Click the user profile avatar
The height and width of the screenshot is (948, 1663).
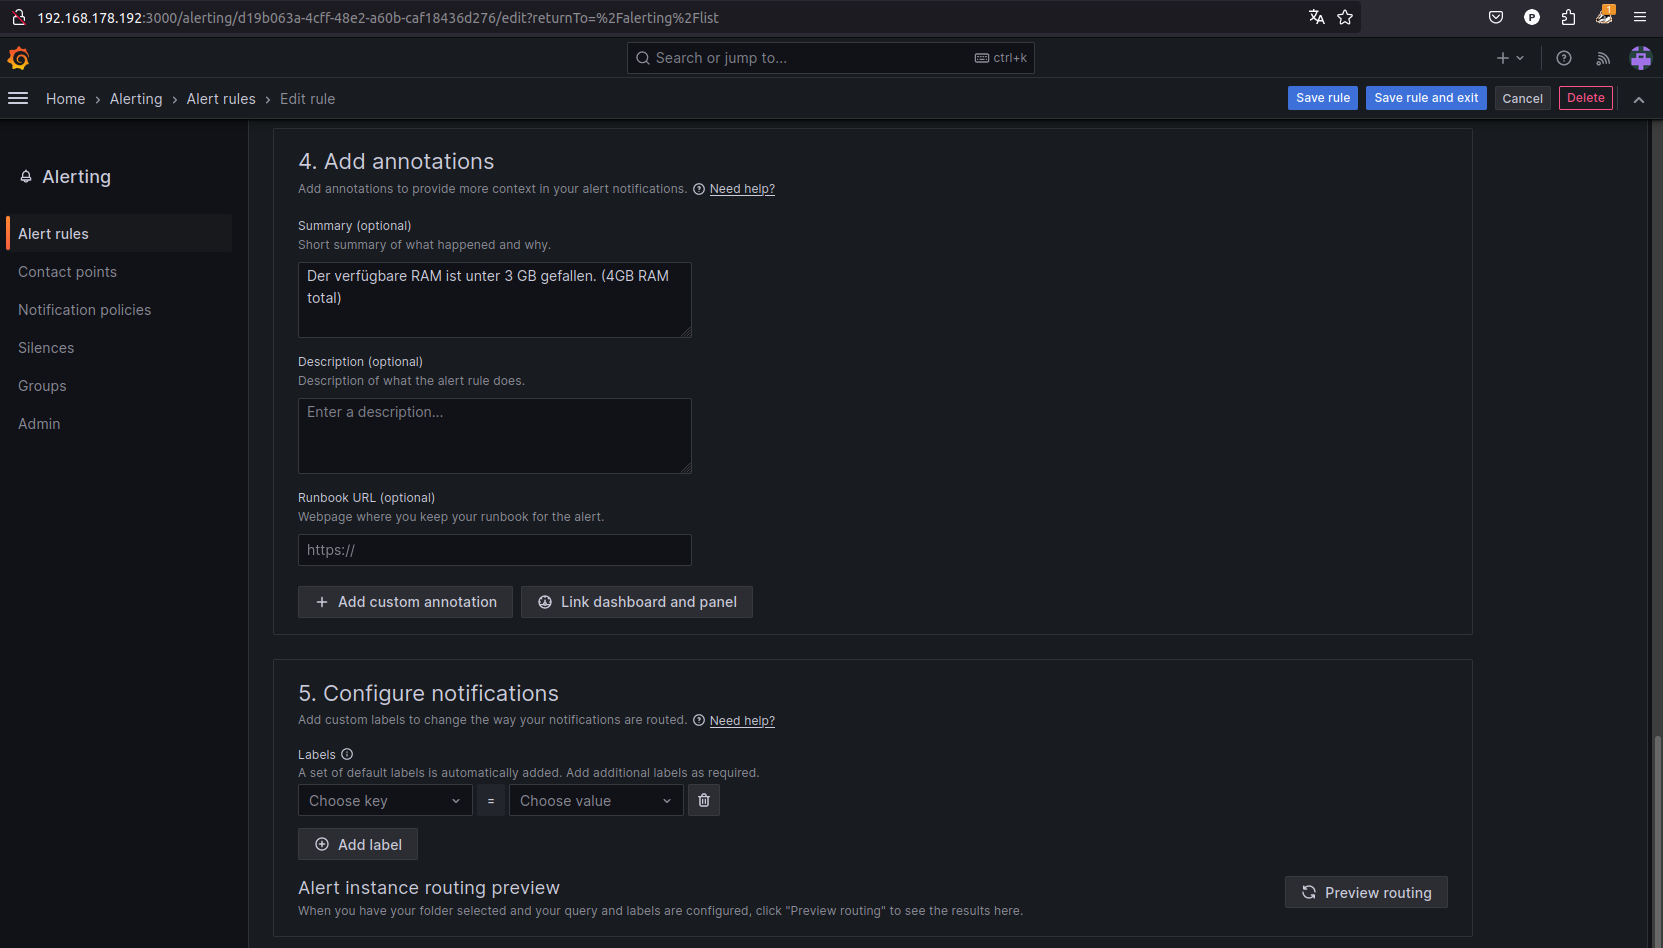[1640, 58]
